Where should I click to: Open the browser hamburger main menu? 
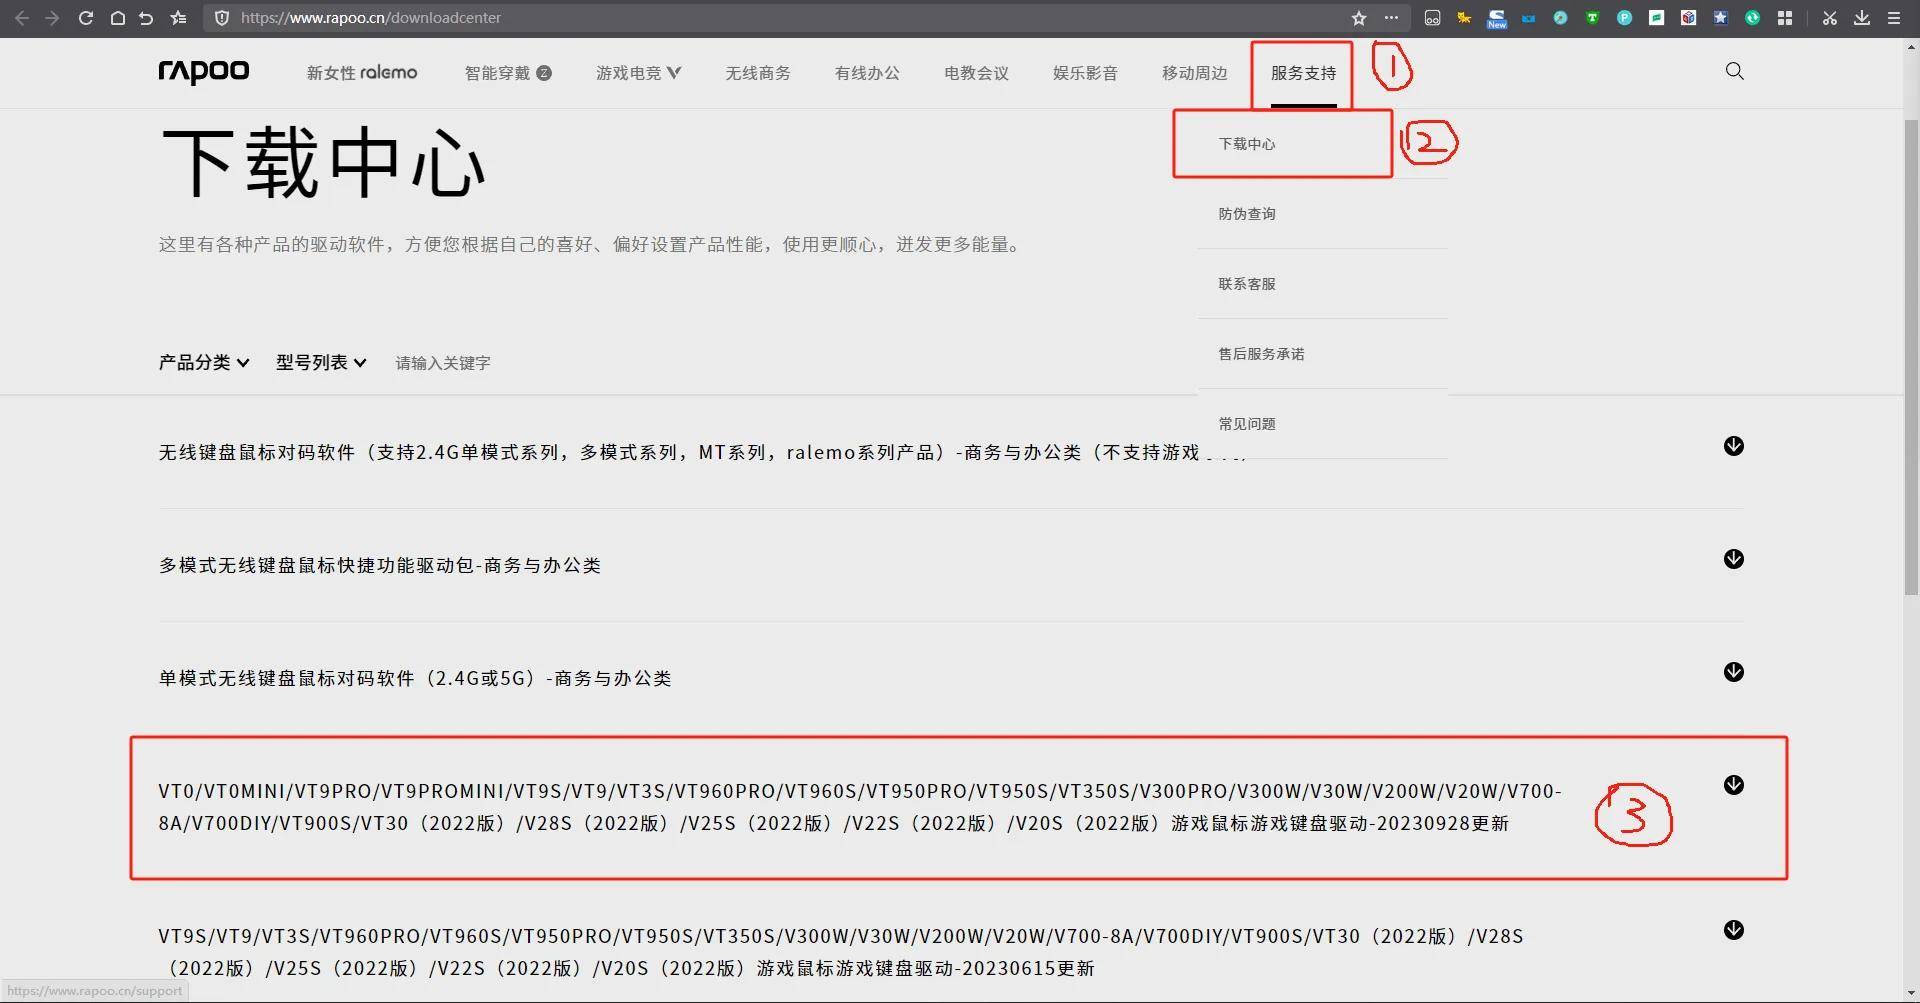pyautogui.click(x=1894, y=18)
